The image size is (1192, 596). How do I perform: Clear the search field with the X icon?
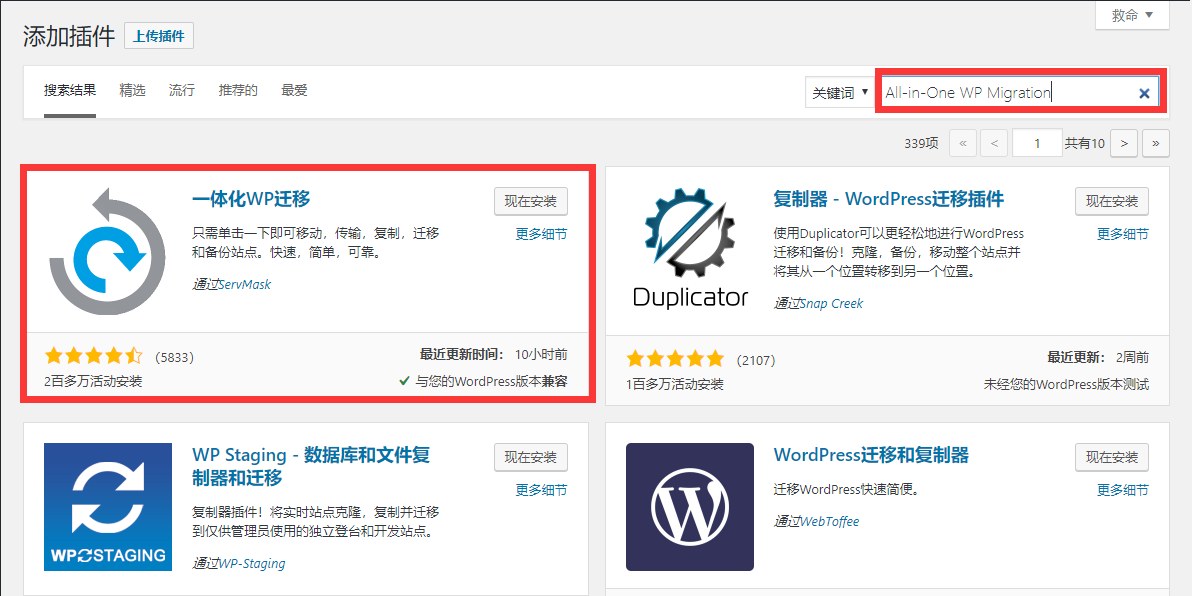click(x=1144, y=94)
